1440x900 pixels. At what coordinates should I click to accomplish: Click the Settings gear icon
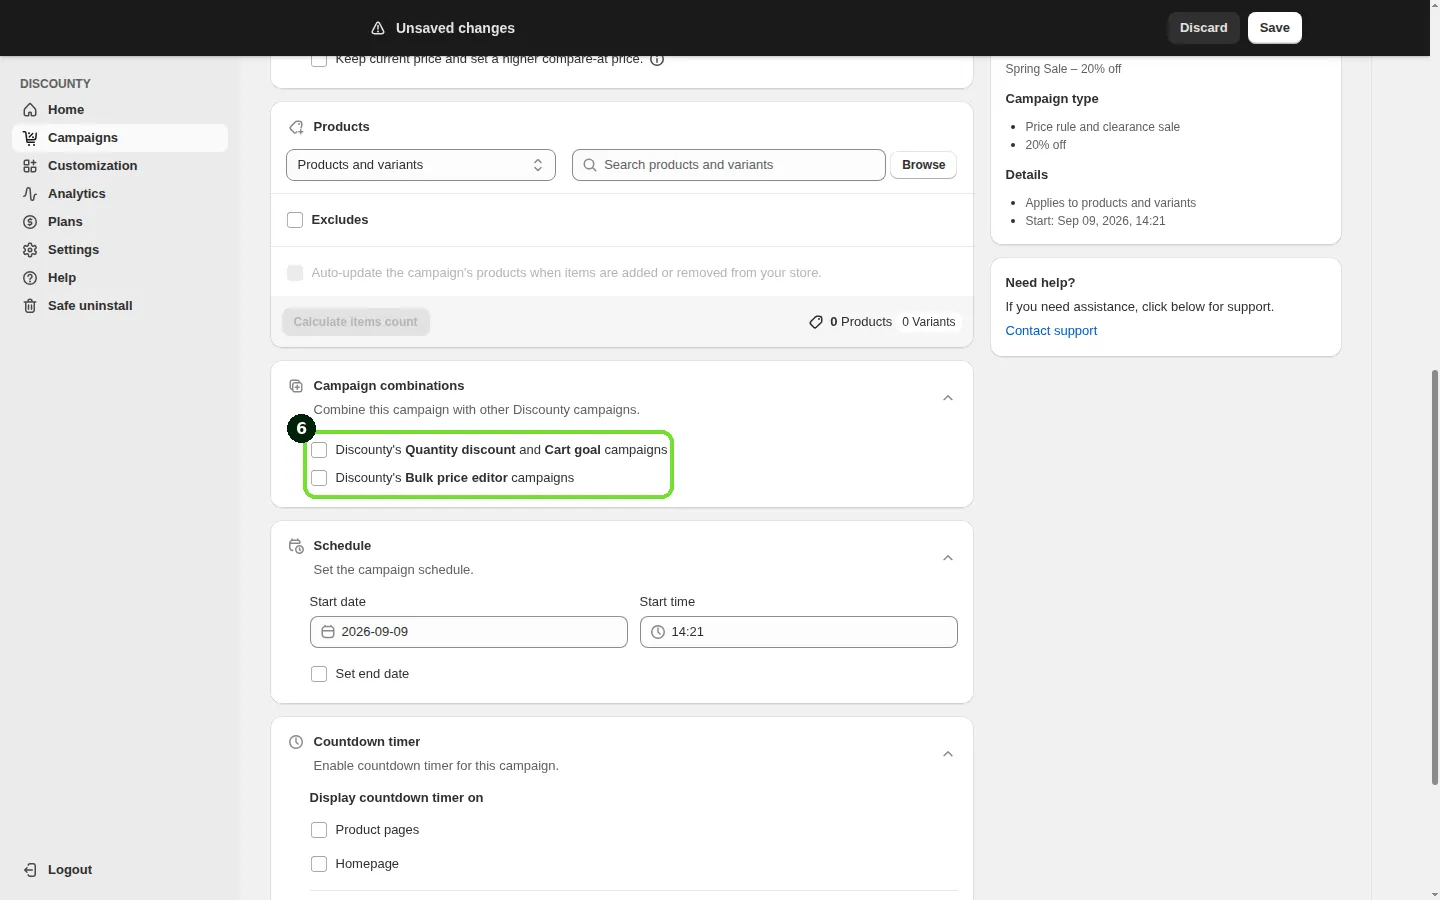(x=30, y=250)
